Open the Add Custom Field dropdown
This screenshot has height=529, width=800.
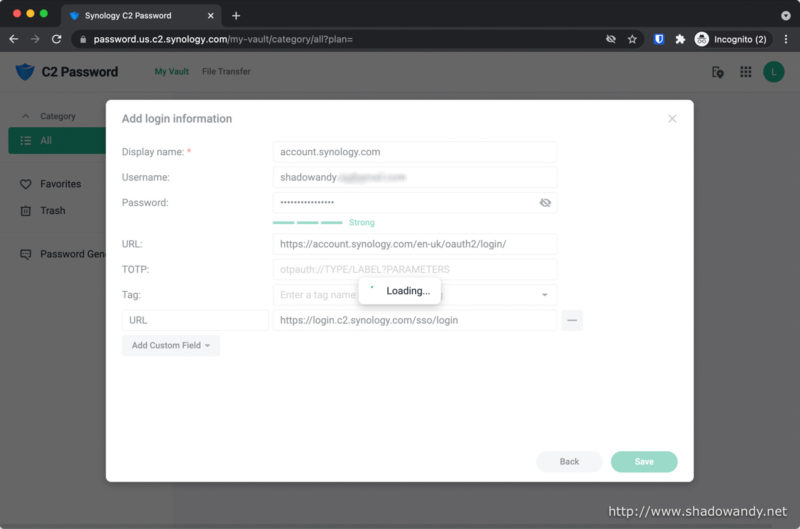click(170, 345)
